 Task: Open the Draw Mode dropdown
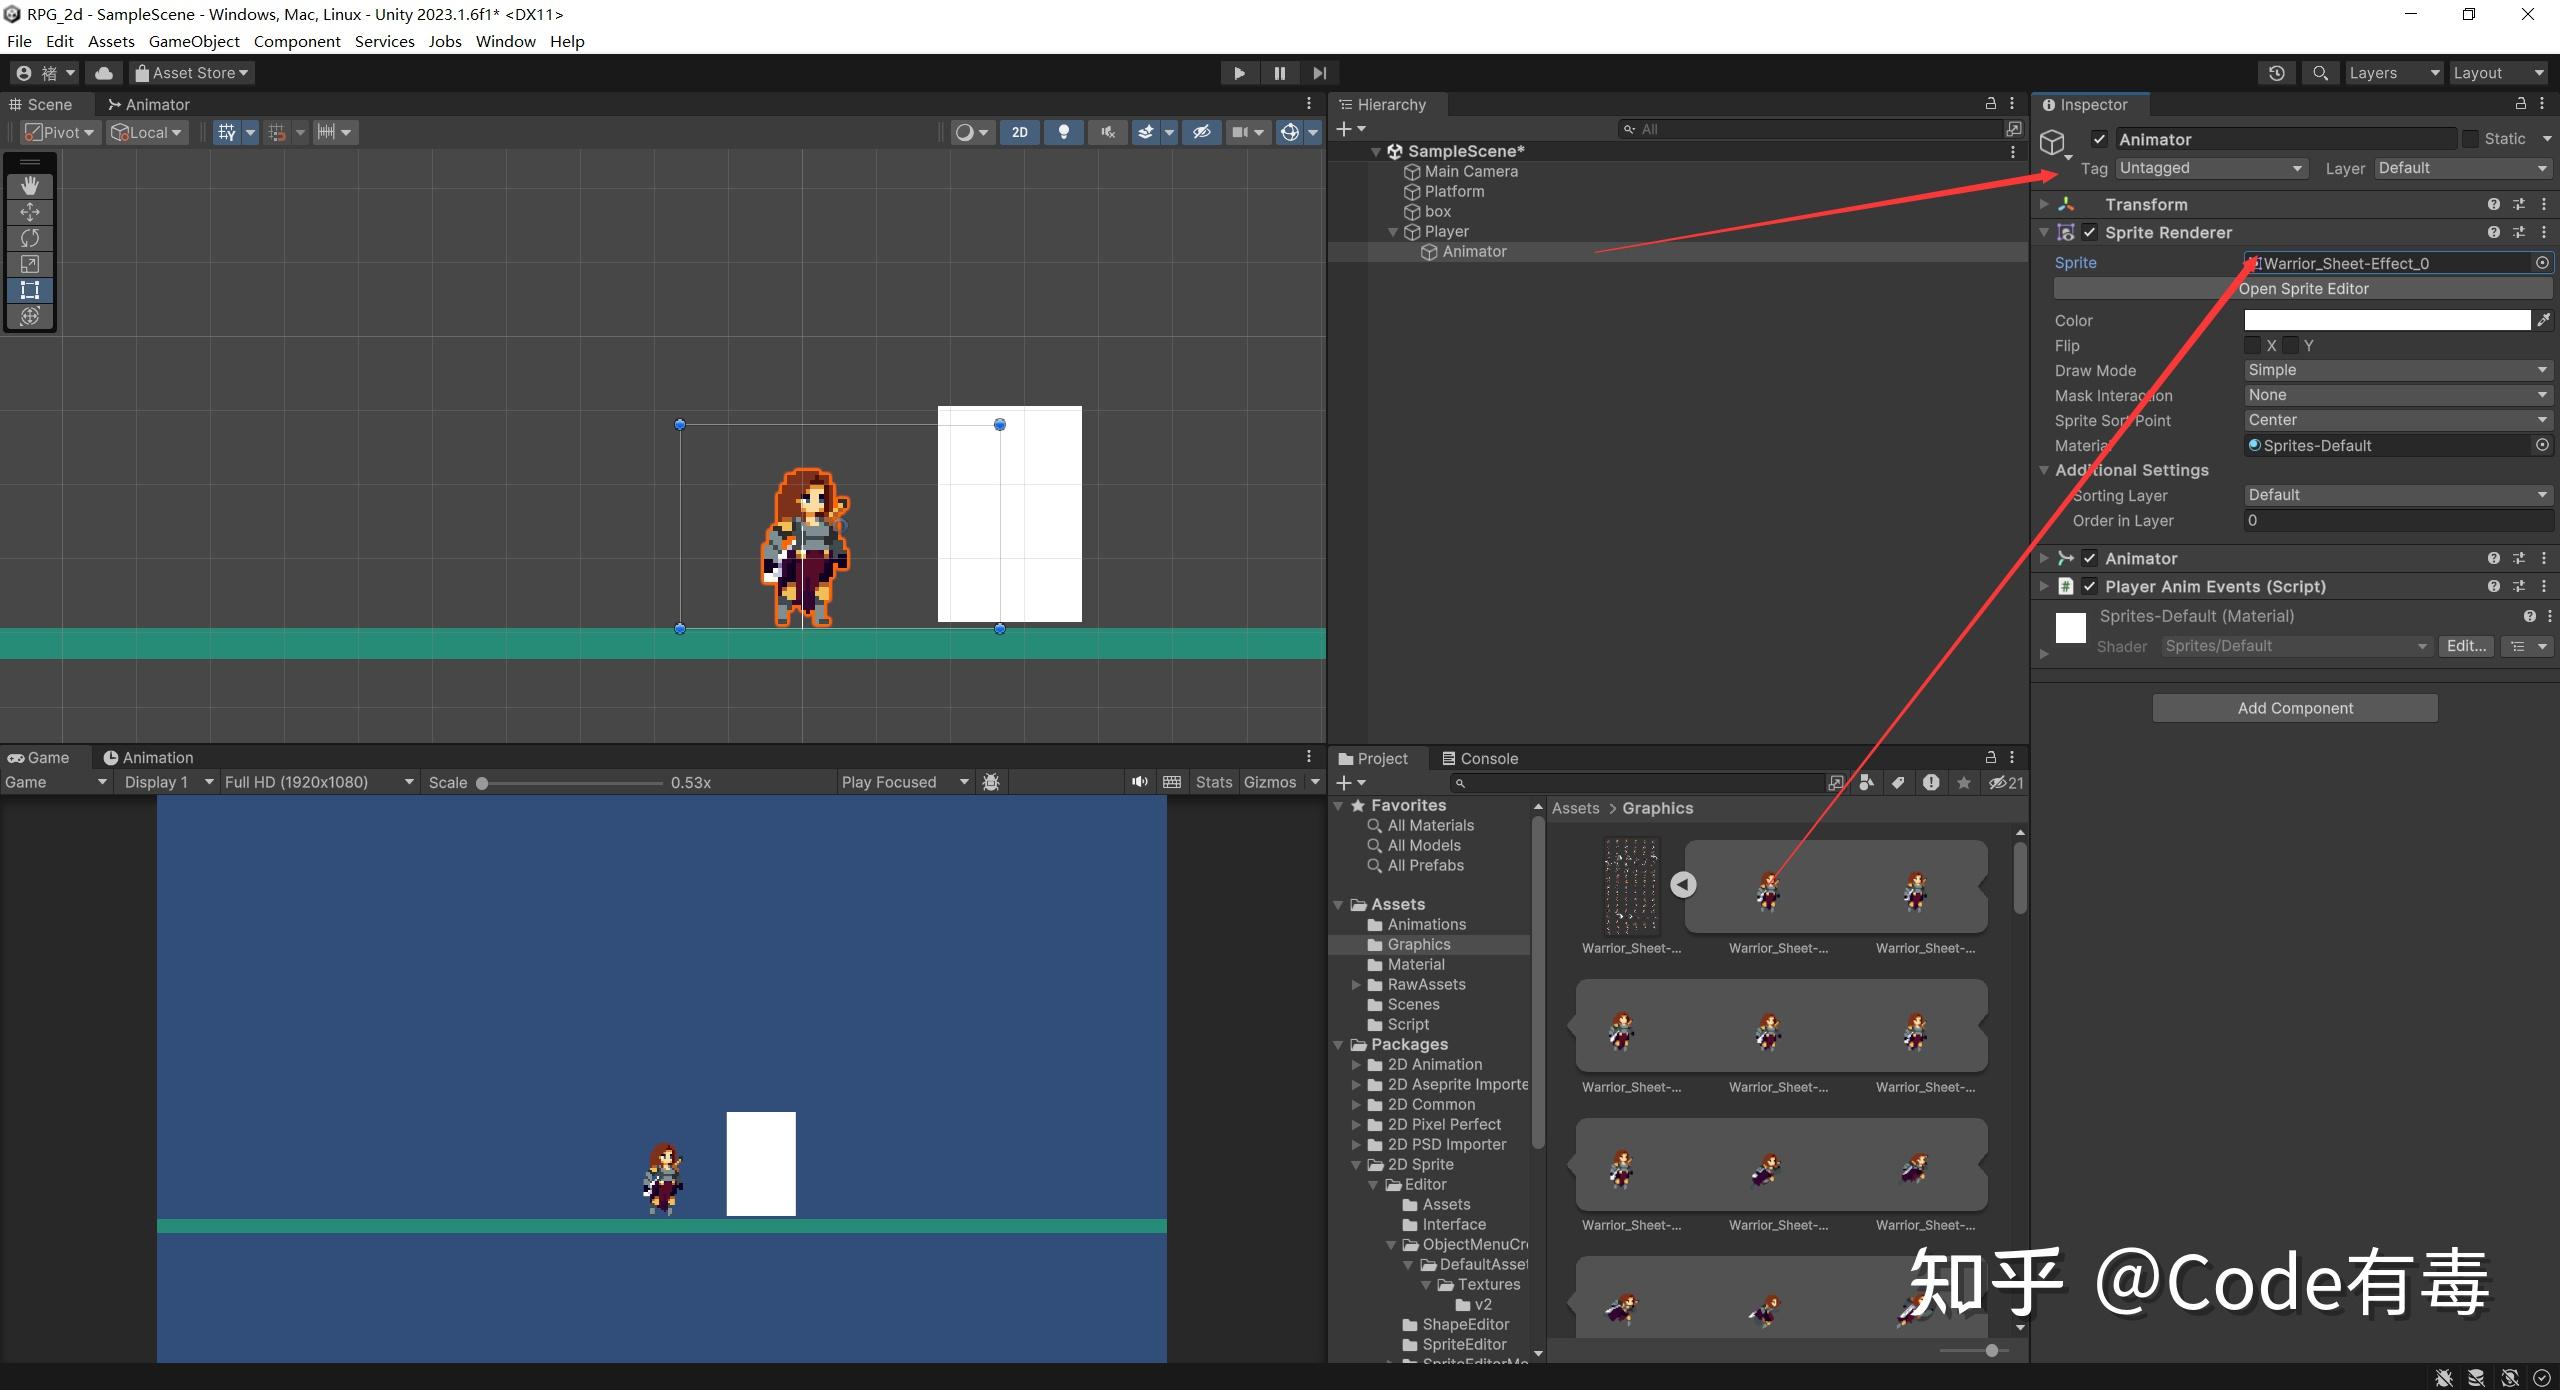point(2396,370)
